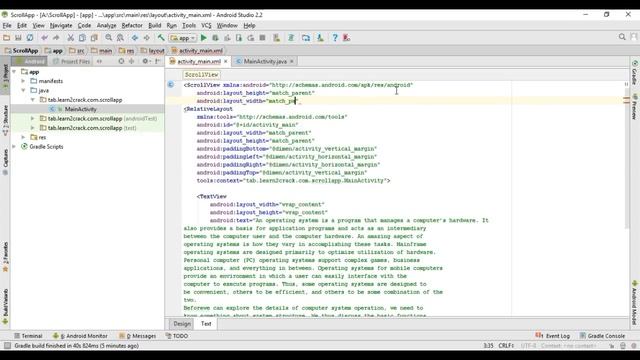Open the File menu
640x360 pixels.
(7, 25)
